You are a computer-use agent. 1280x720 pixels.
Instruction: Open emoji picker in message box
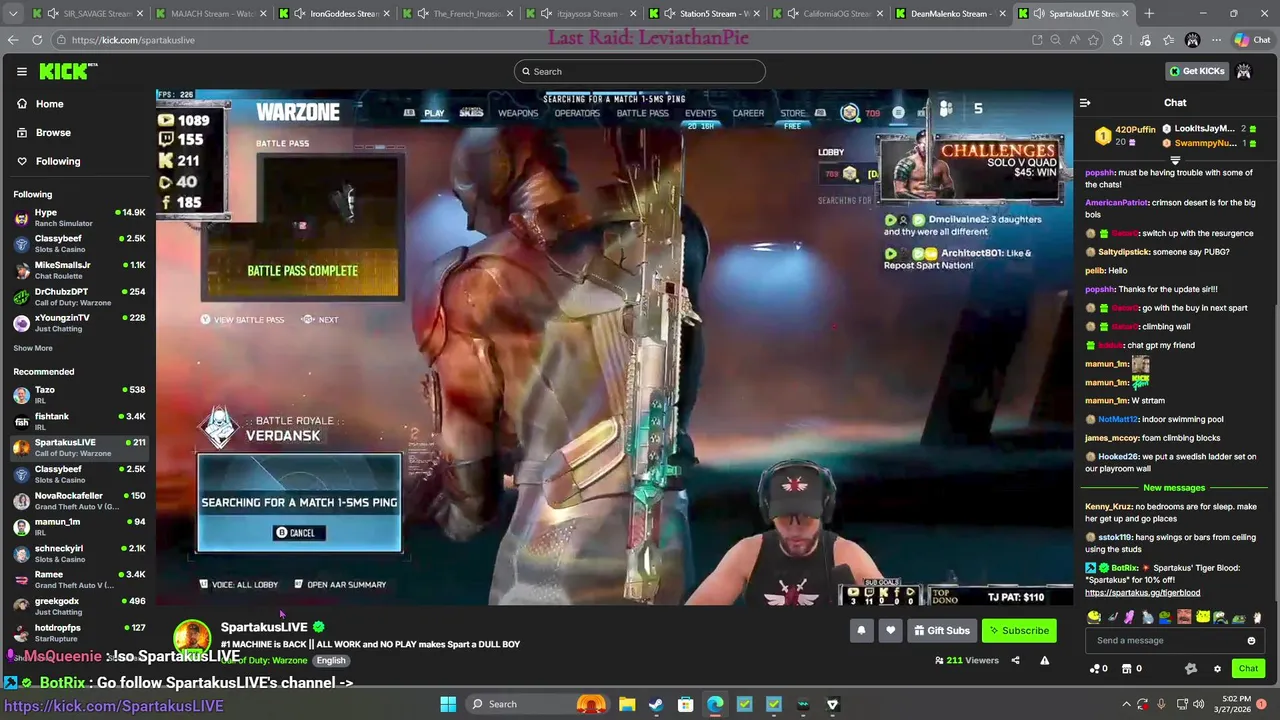click(1251, 641)
